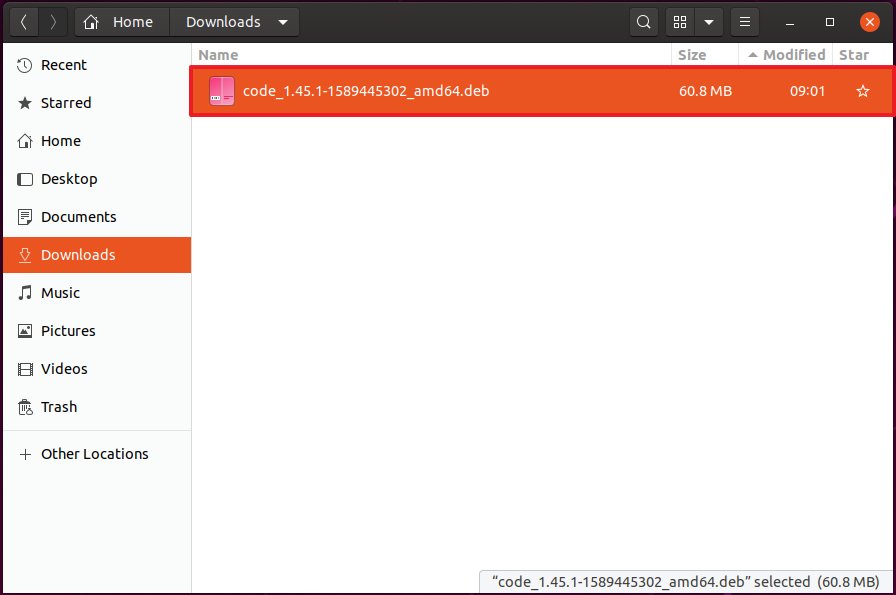Open Other Locations in the sidebar
This screenshot has height=595, width=896.
97,454
